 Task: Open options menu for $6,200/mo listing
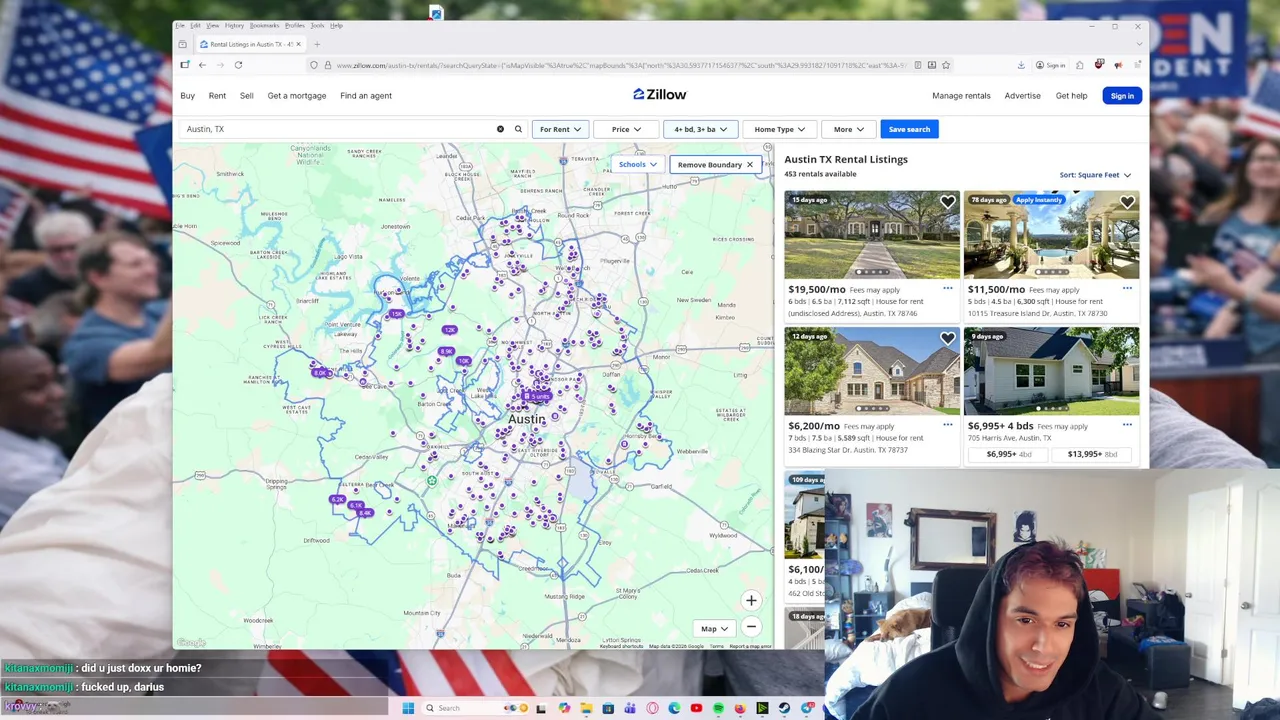[947, 425]
